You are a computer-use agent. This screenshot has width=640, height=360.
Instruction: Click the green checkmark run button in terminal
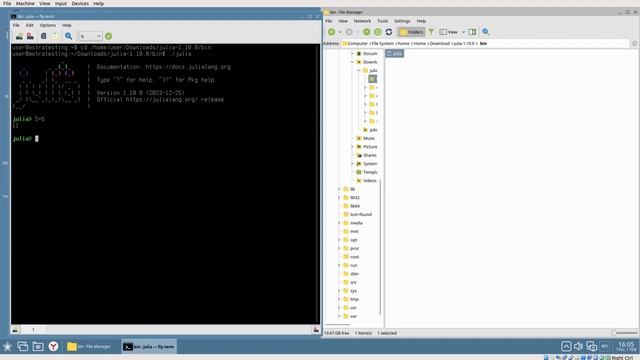[109, 36]
